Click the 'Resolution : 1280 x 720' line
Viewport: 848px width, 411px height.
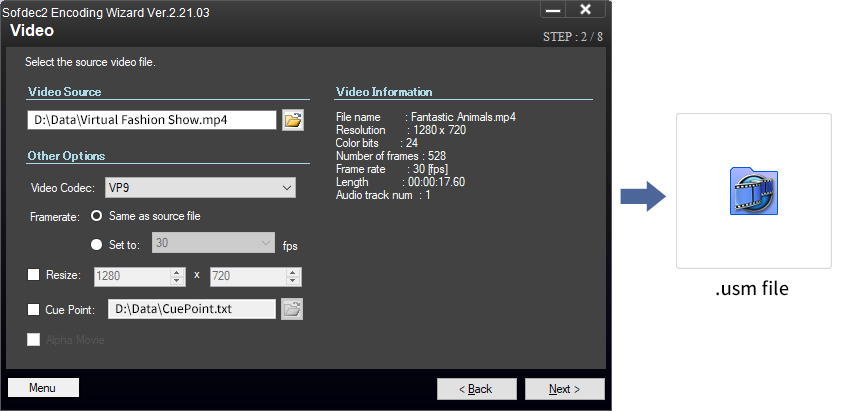click(401, 130)
